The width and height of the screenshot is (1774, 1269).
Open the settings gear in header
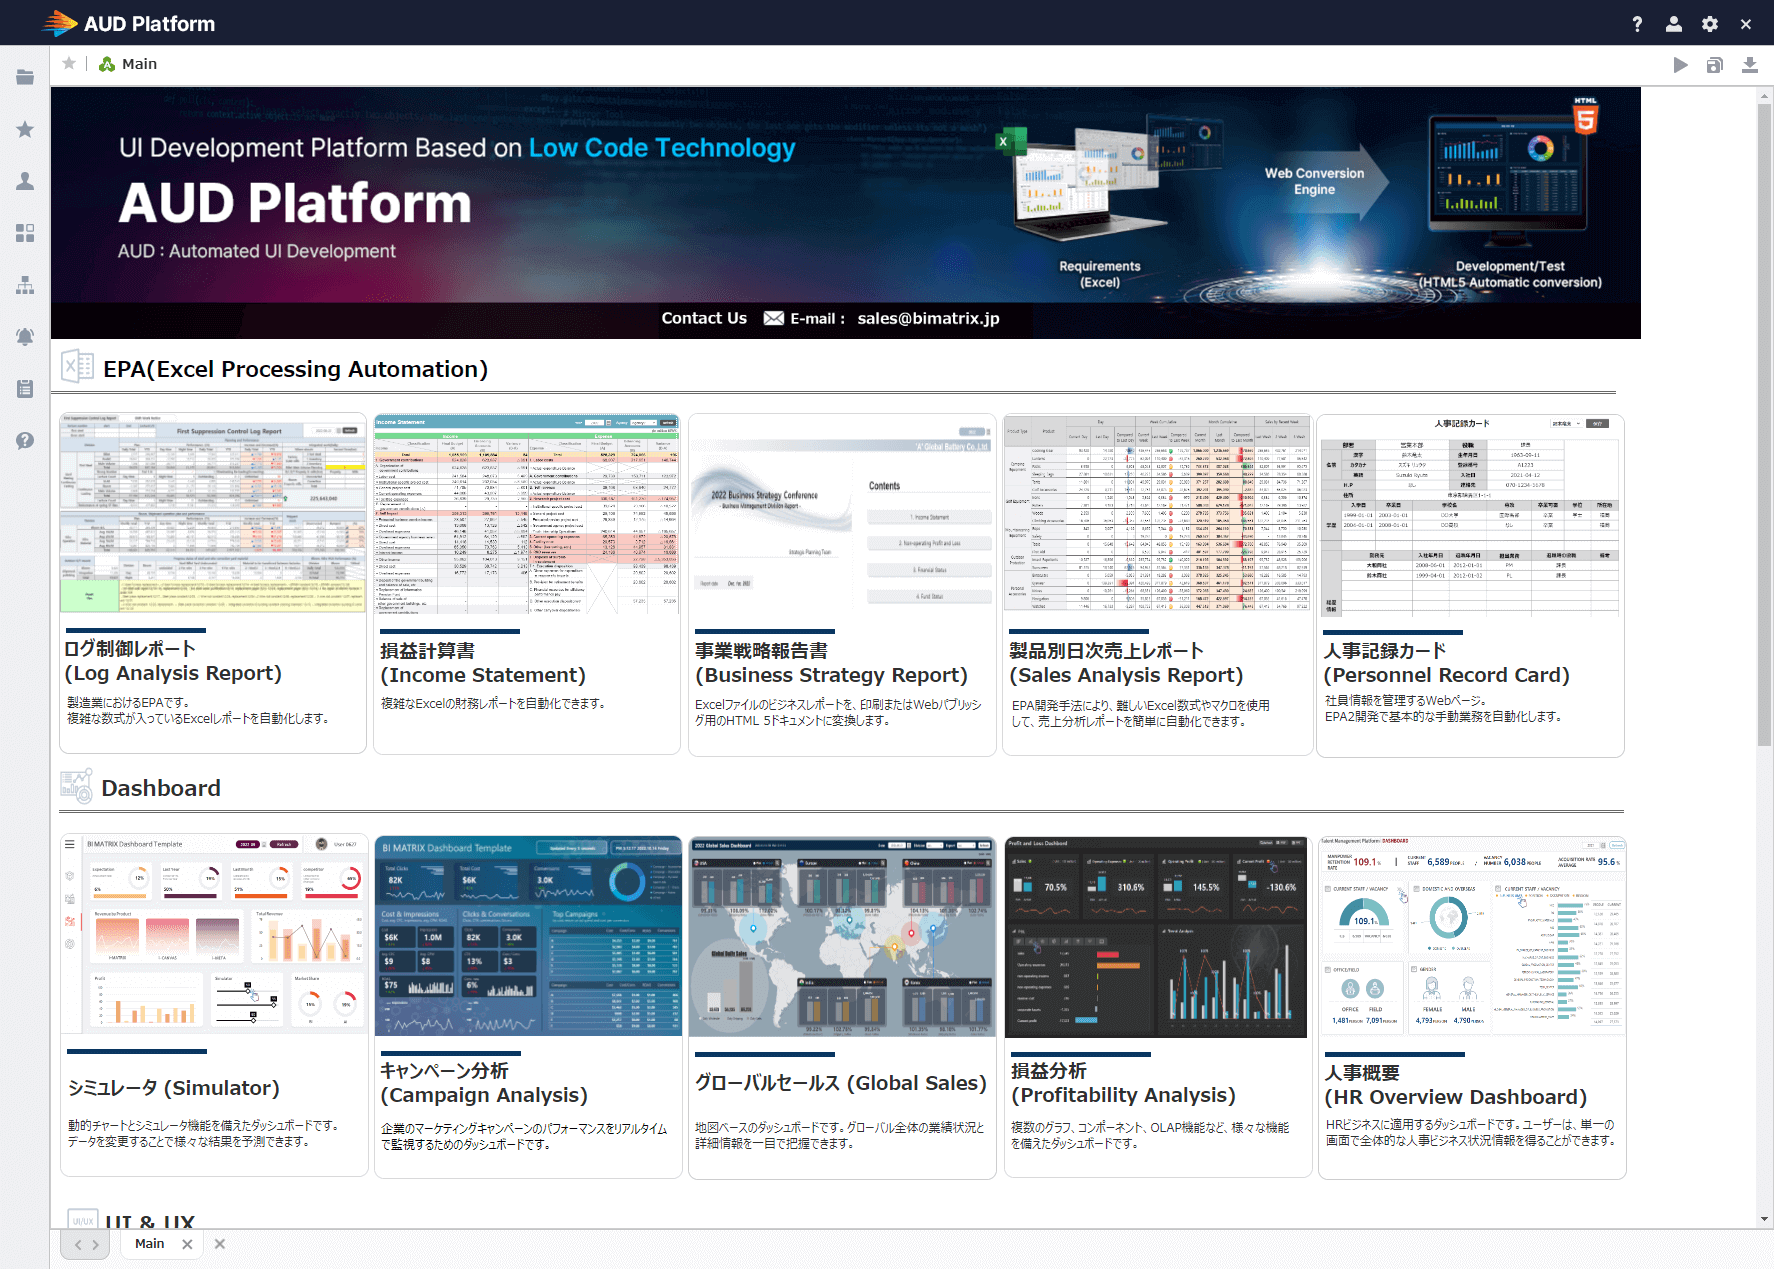point(1710,24)
